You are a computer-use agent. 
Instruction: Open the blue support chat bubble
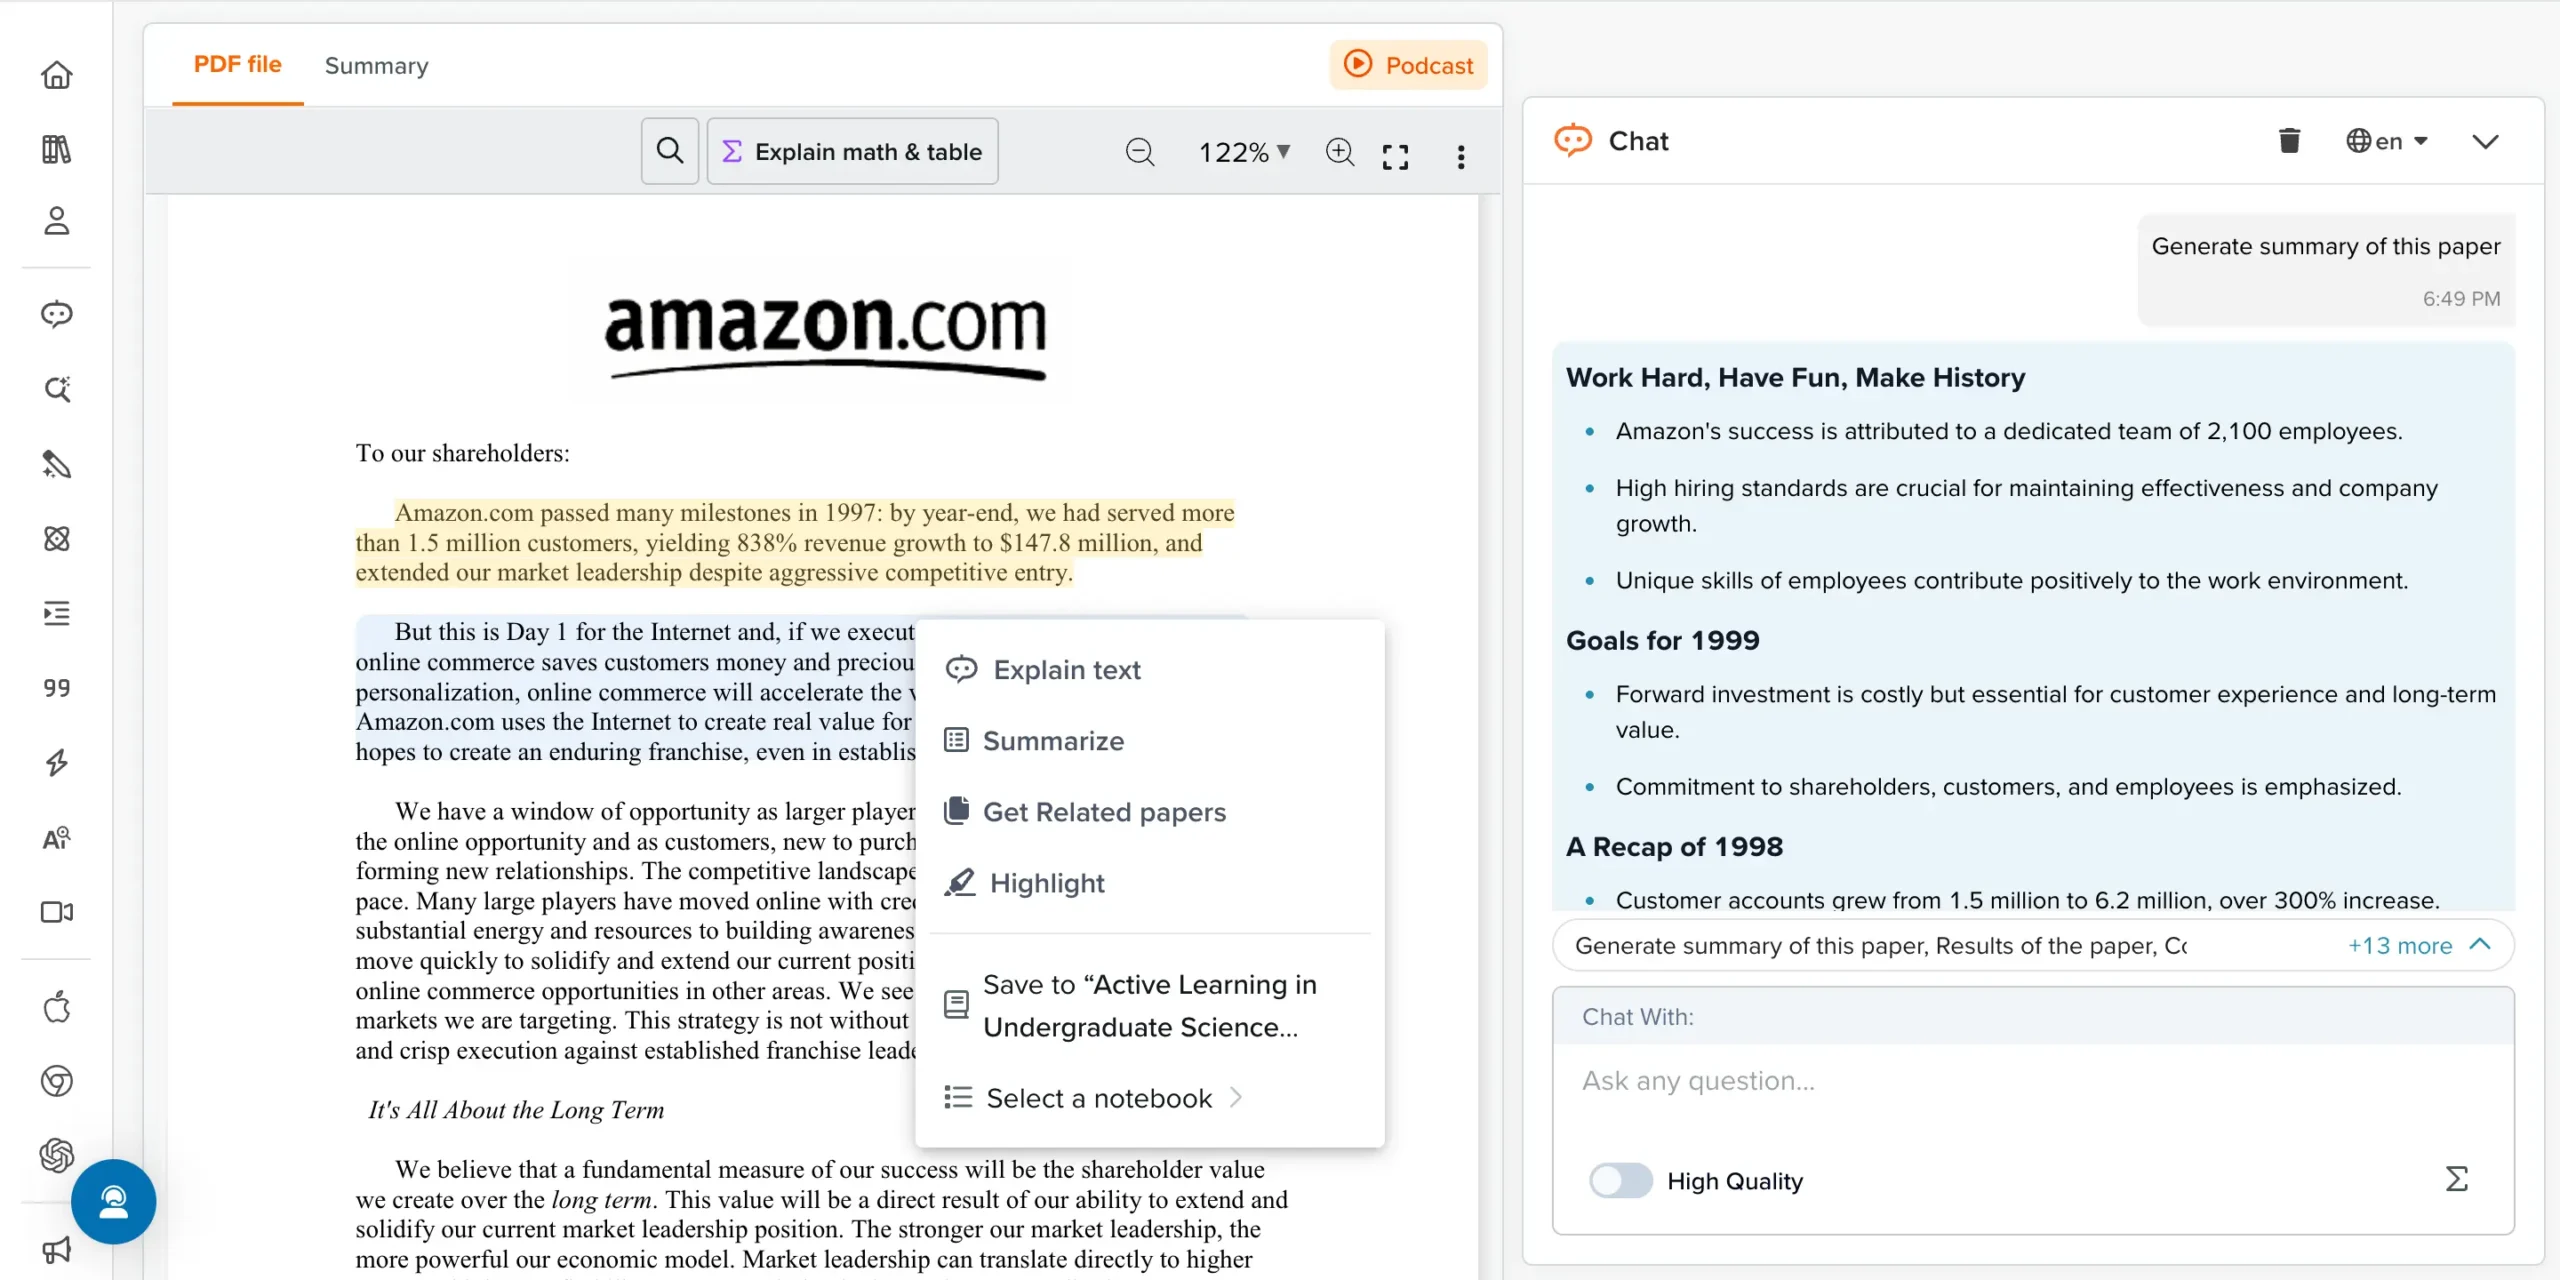113,1202
